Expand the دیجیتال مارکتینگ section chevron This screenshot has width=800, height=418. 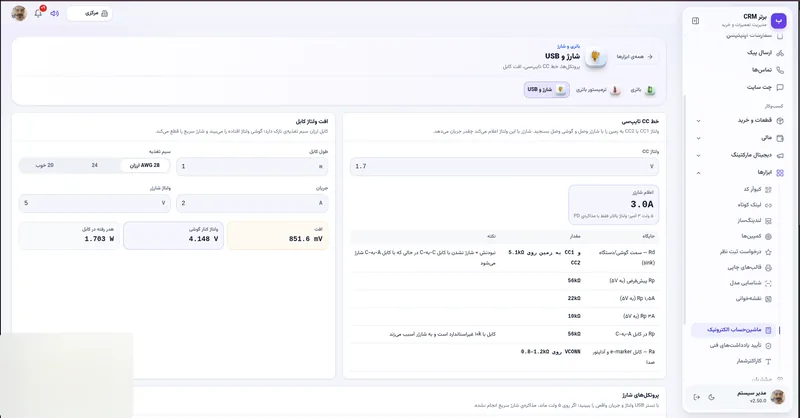point(698,155)
